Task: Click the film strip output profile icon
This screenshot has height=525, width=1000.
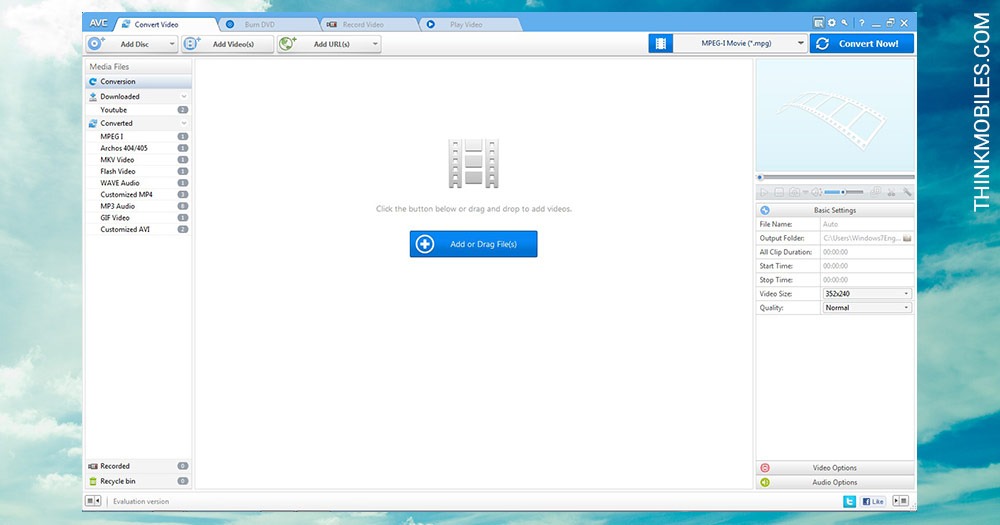Action: click(x=661, y=43)
